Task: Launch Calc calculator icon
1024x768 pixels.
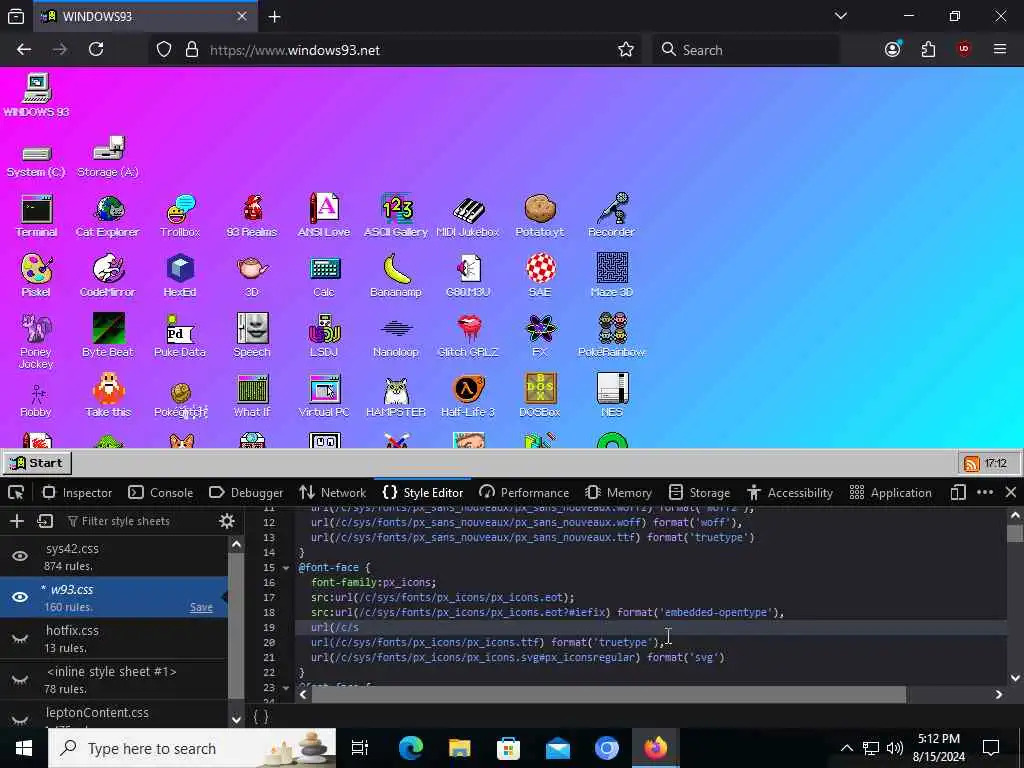Action: pyautogui.click(x=324, y=276)
